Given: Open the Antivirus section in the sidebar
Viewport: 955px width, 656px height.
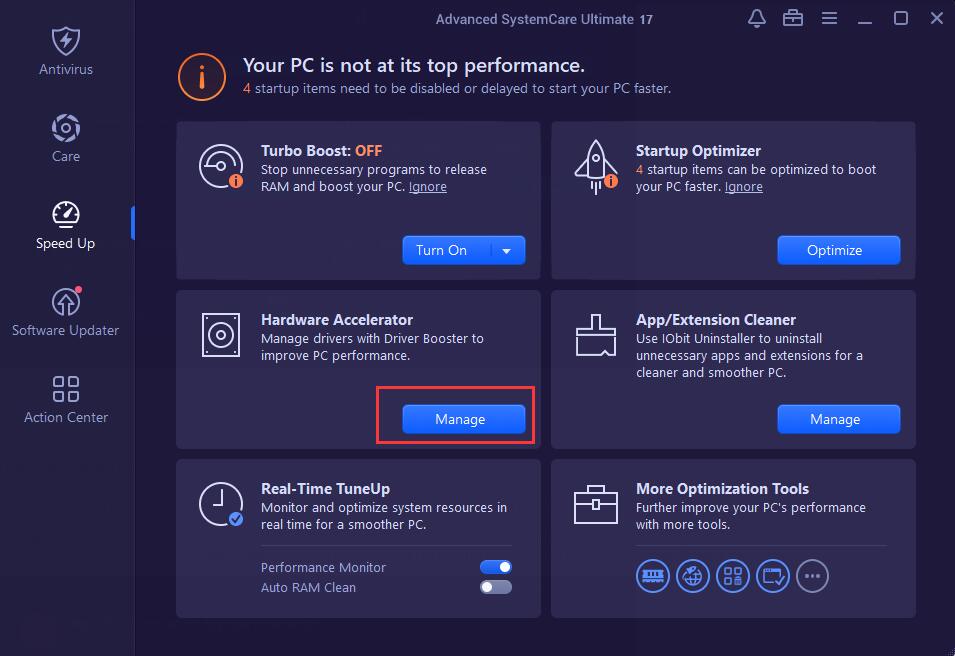Looking at the screenshot, I should tap(66, 51).
